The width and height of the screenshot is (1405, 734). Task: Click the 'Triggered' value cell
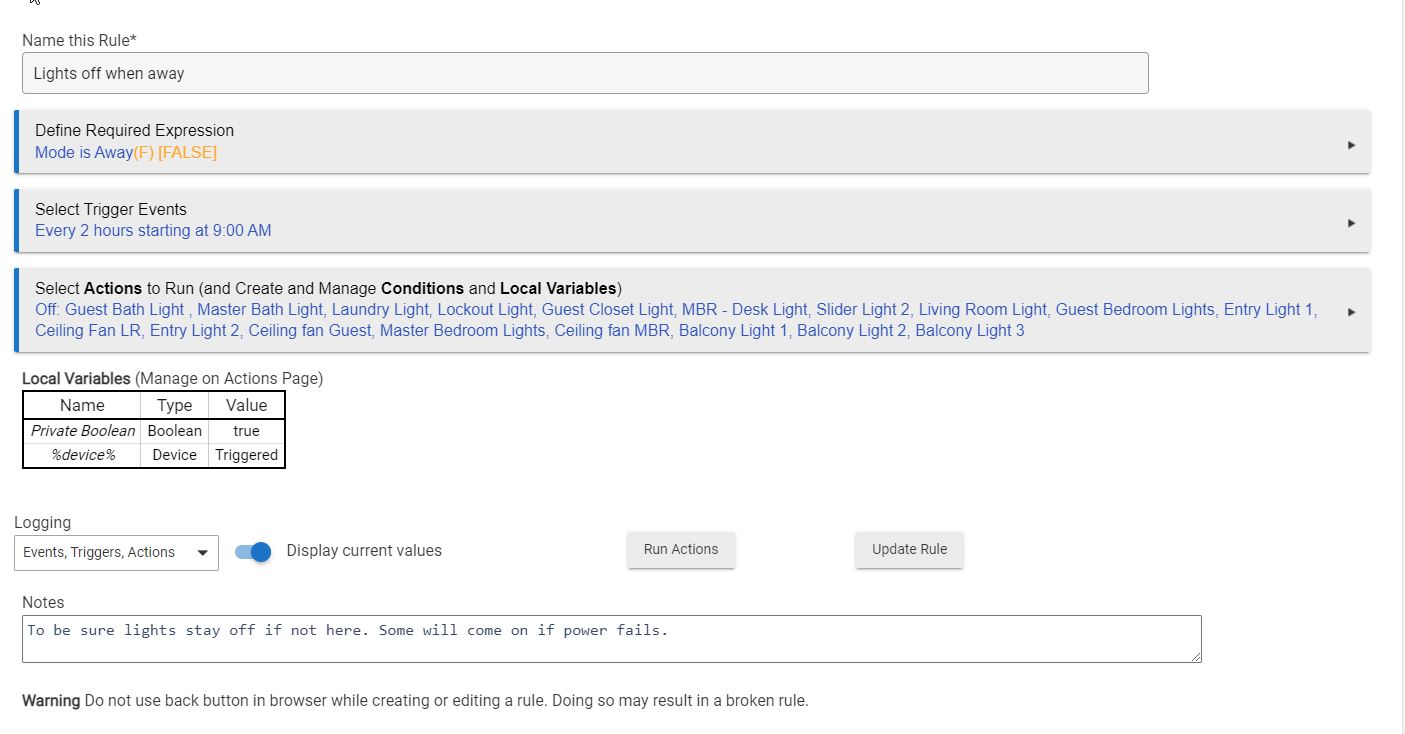[246, 455]
